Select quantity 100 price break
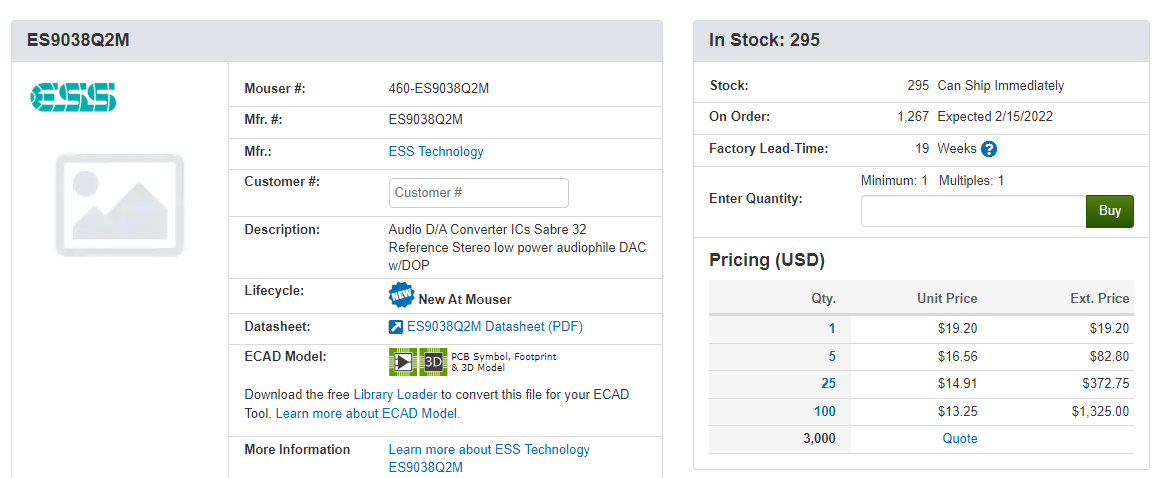 (825, 411)
